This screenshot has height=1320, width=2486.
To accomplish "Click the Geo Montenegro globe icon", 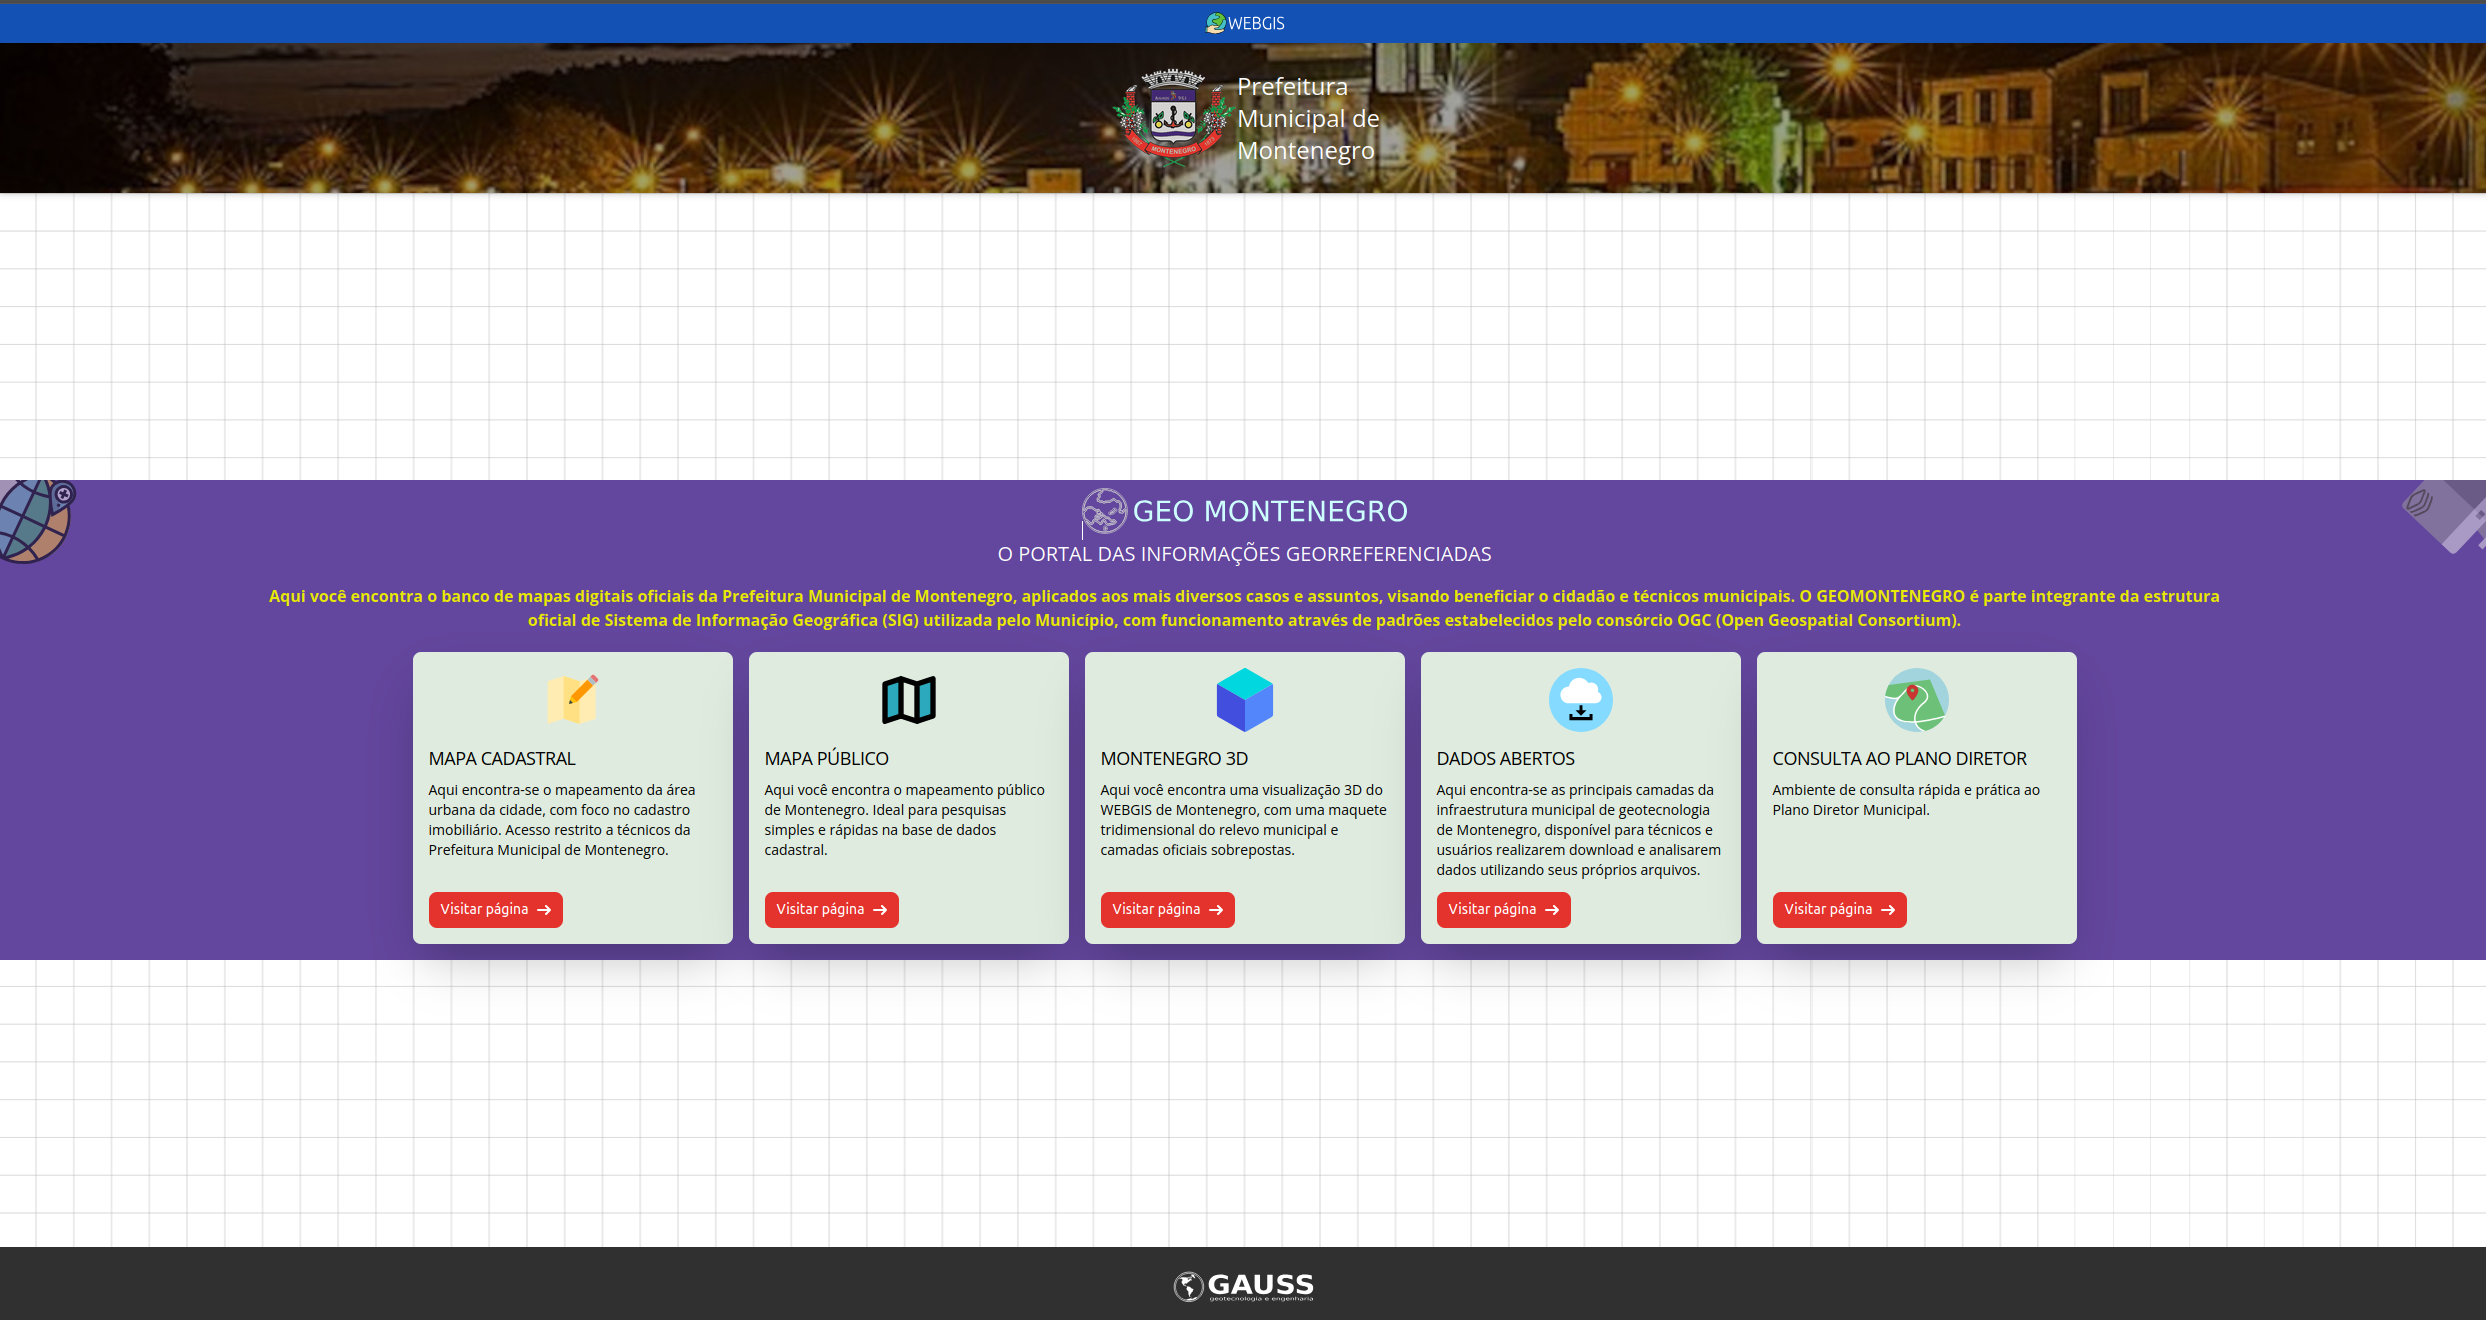I will tap(1104, 511).
